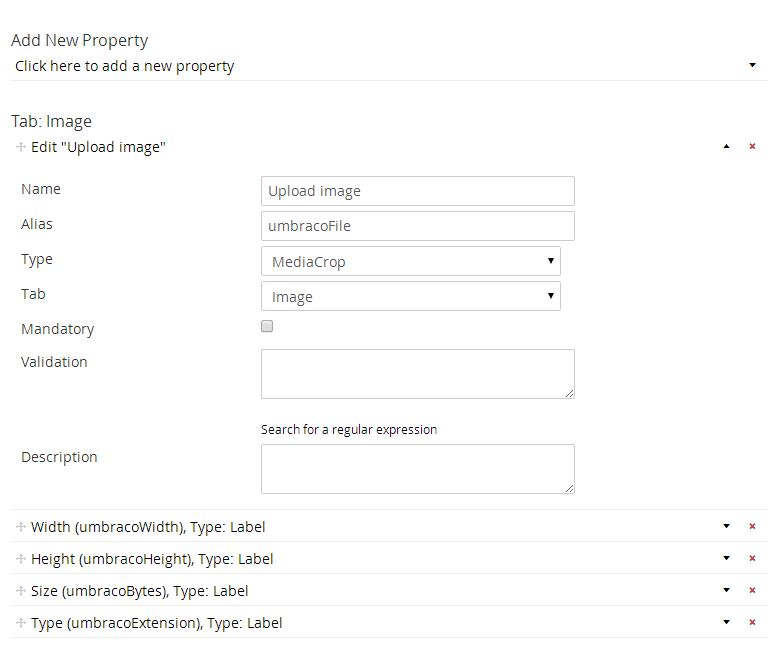Click the 'Search for a regular expression' link
Screen dimensions: 775x662
pos(349,429)
